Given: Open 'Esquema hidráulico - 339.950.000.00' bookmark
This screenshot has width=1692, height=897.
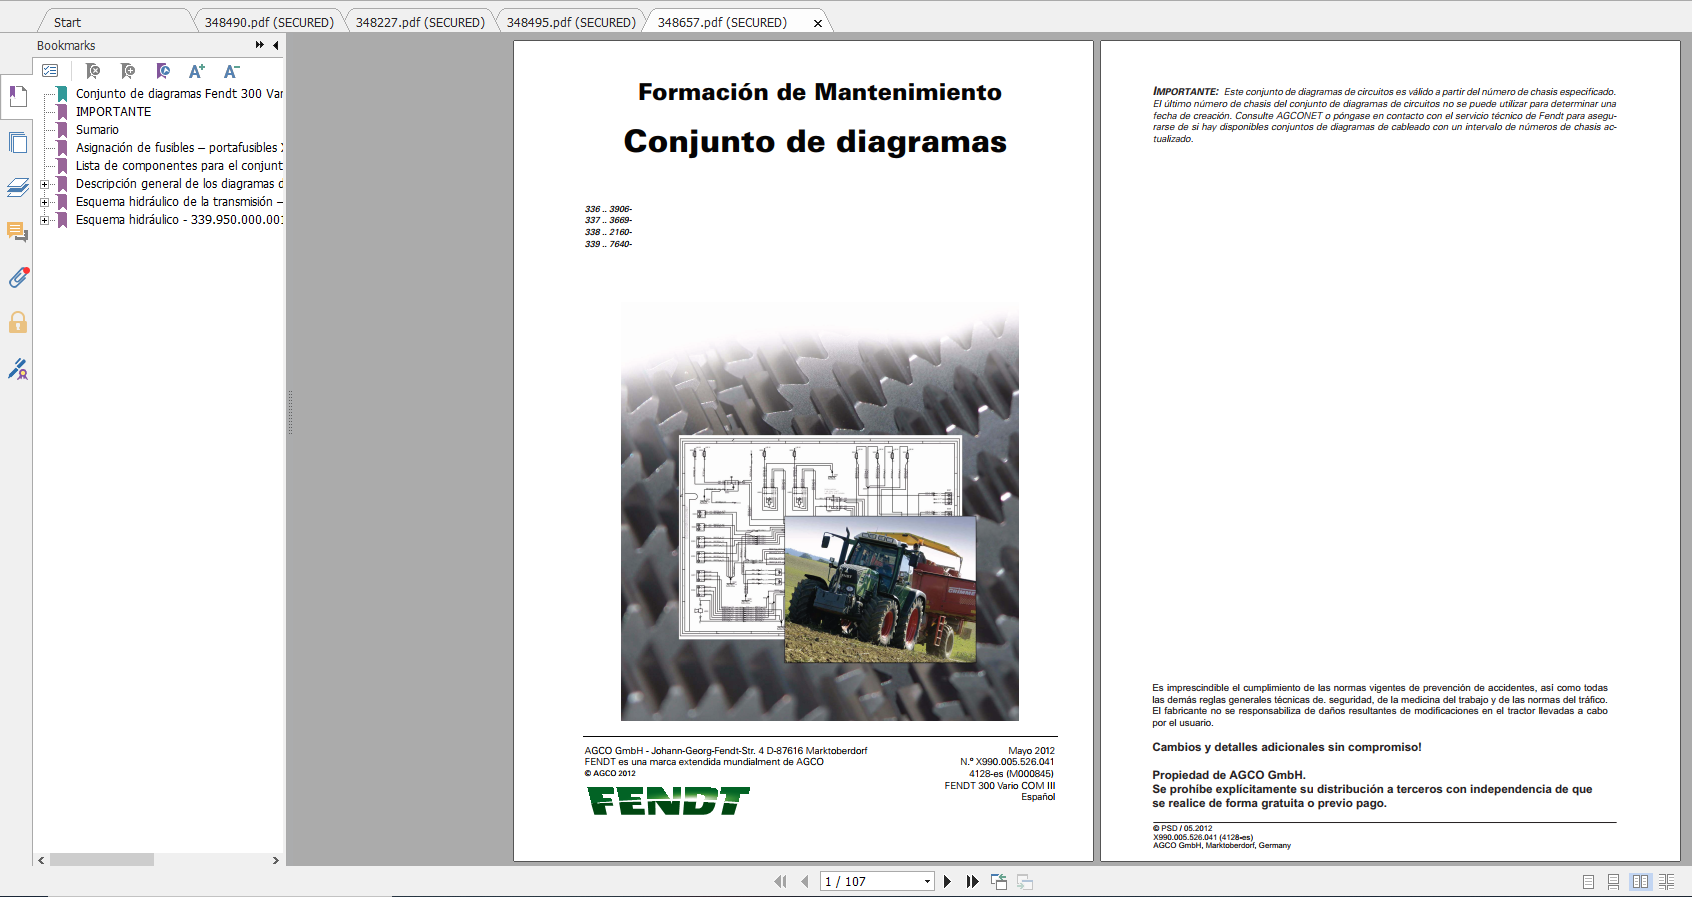Looking at the screenshot, I should point(179,220).
